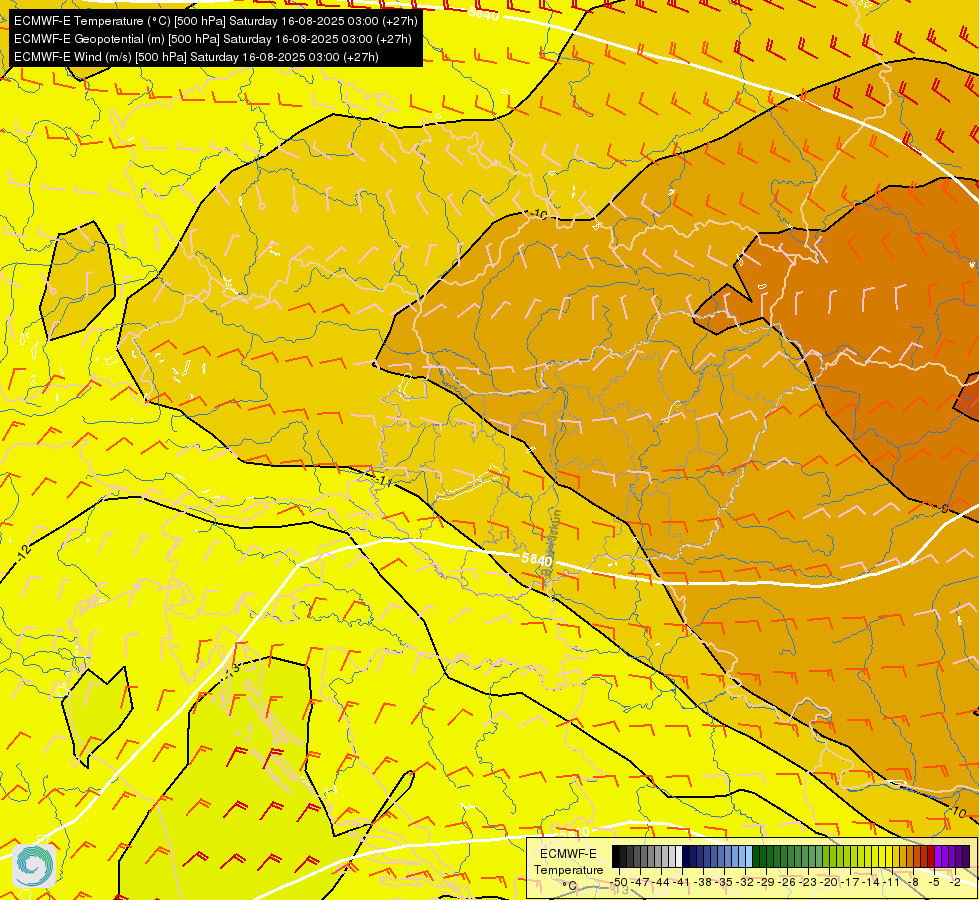Click the black swatch on the temperature scale
This screenshot has width=979, height=900.
616,856
